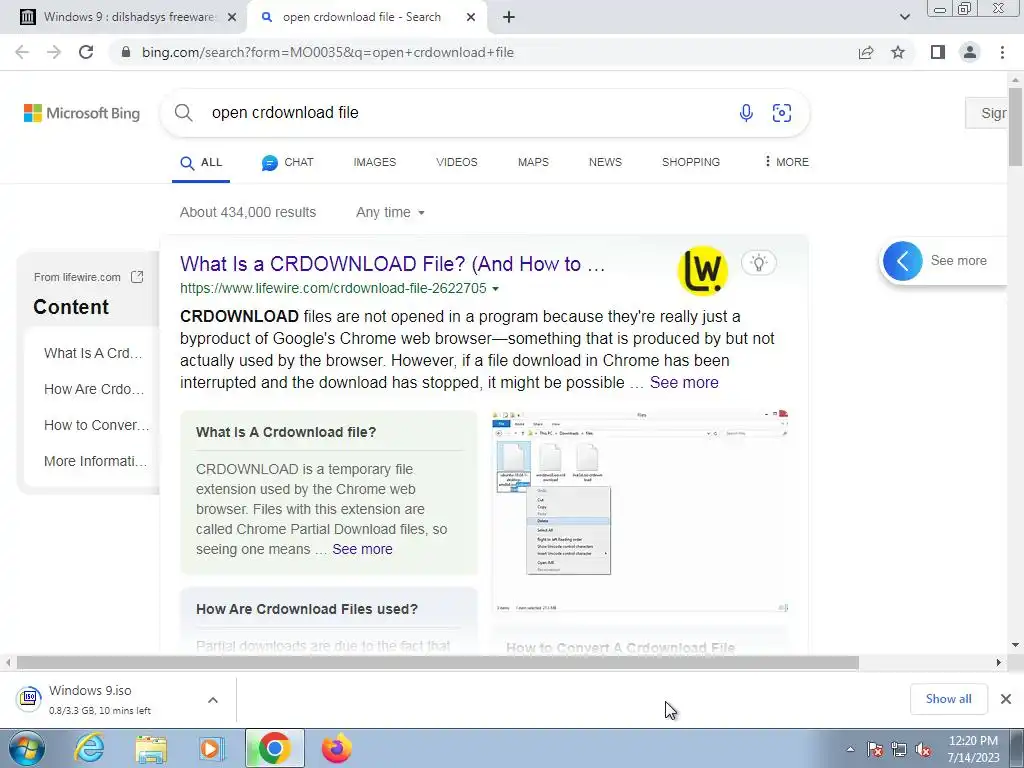Click the Sign in button

coord(986,113)
